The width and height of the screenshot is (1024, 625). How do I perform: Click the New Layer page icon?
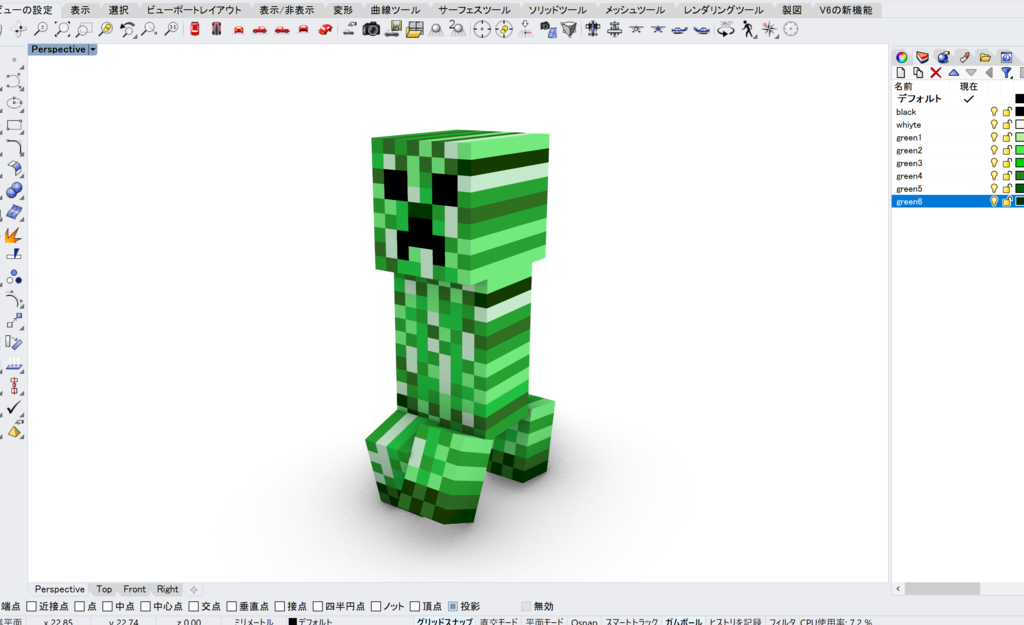point(901,73)
